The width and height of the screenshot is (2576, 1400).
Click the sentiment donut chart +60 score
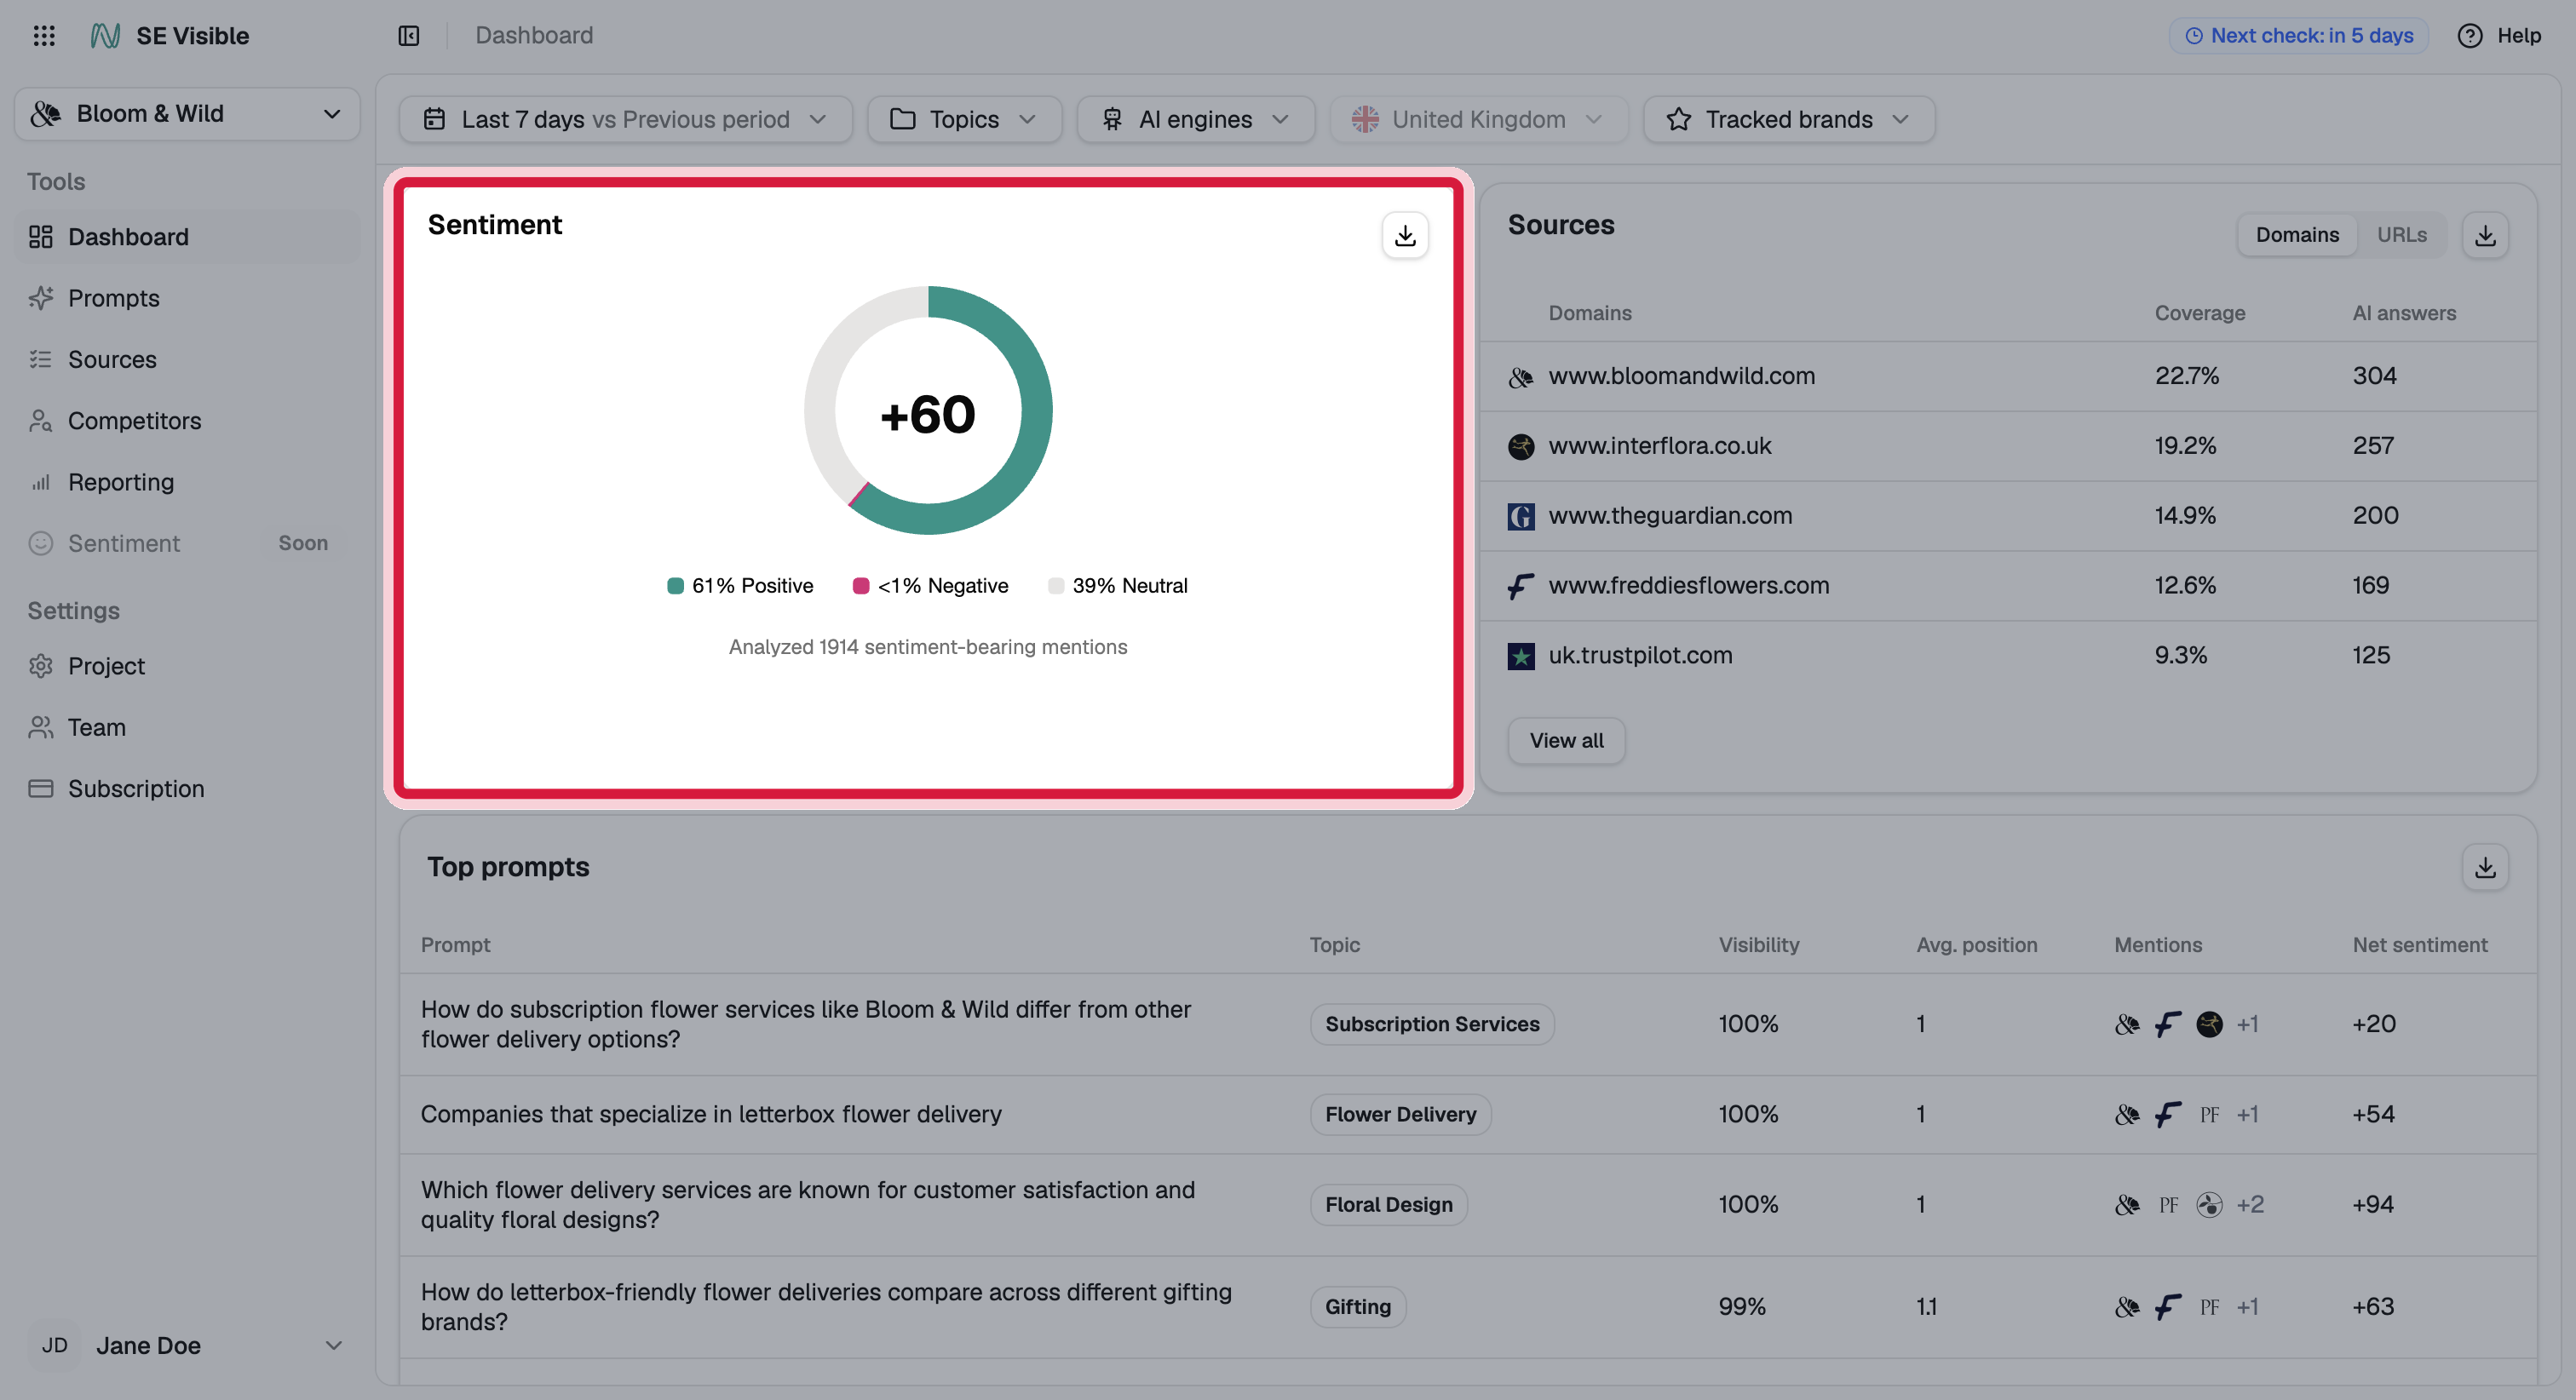point(927,414)
